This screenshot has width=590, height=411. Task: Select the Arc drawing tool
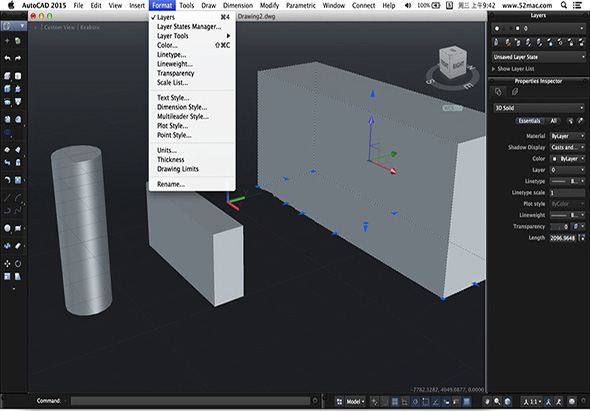tap(18, 197)
